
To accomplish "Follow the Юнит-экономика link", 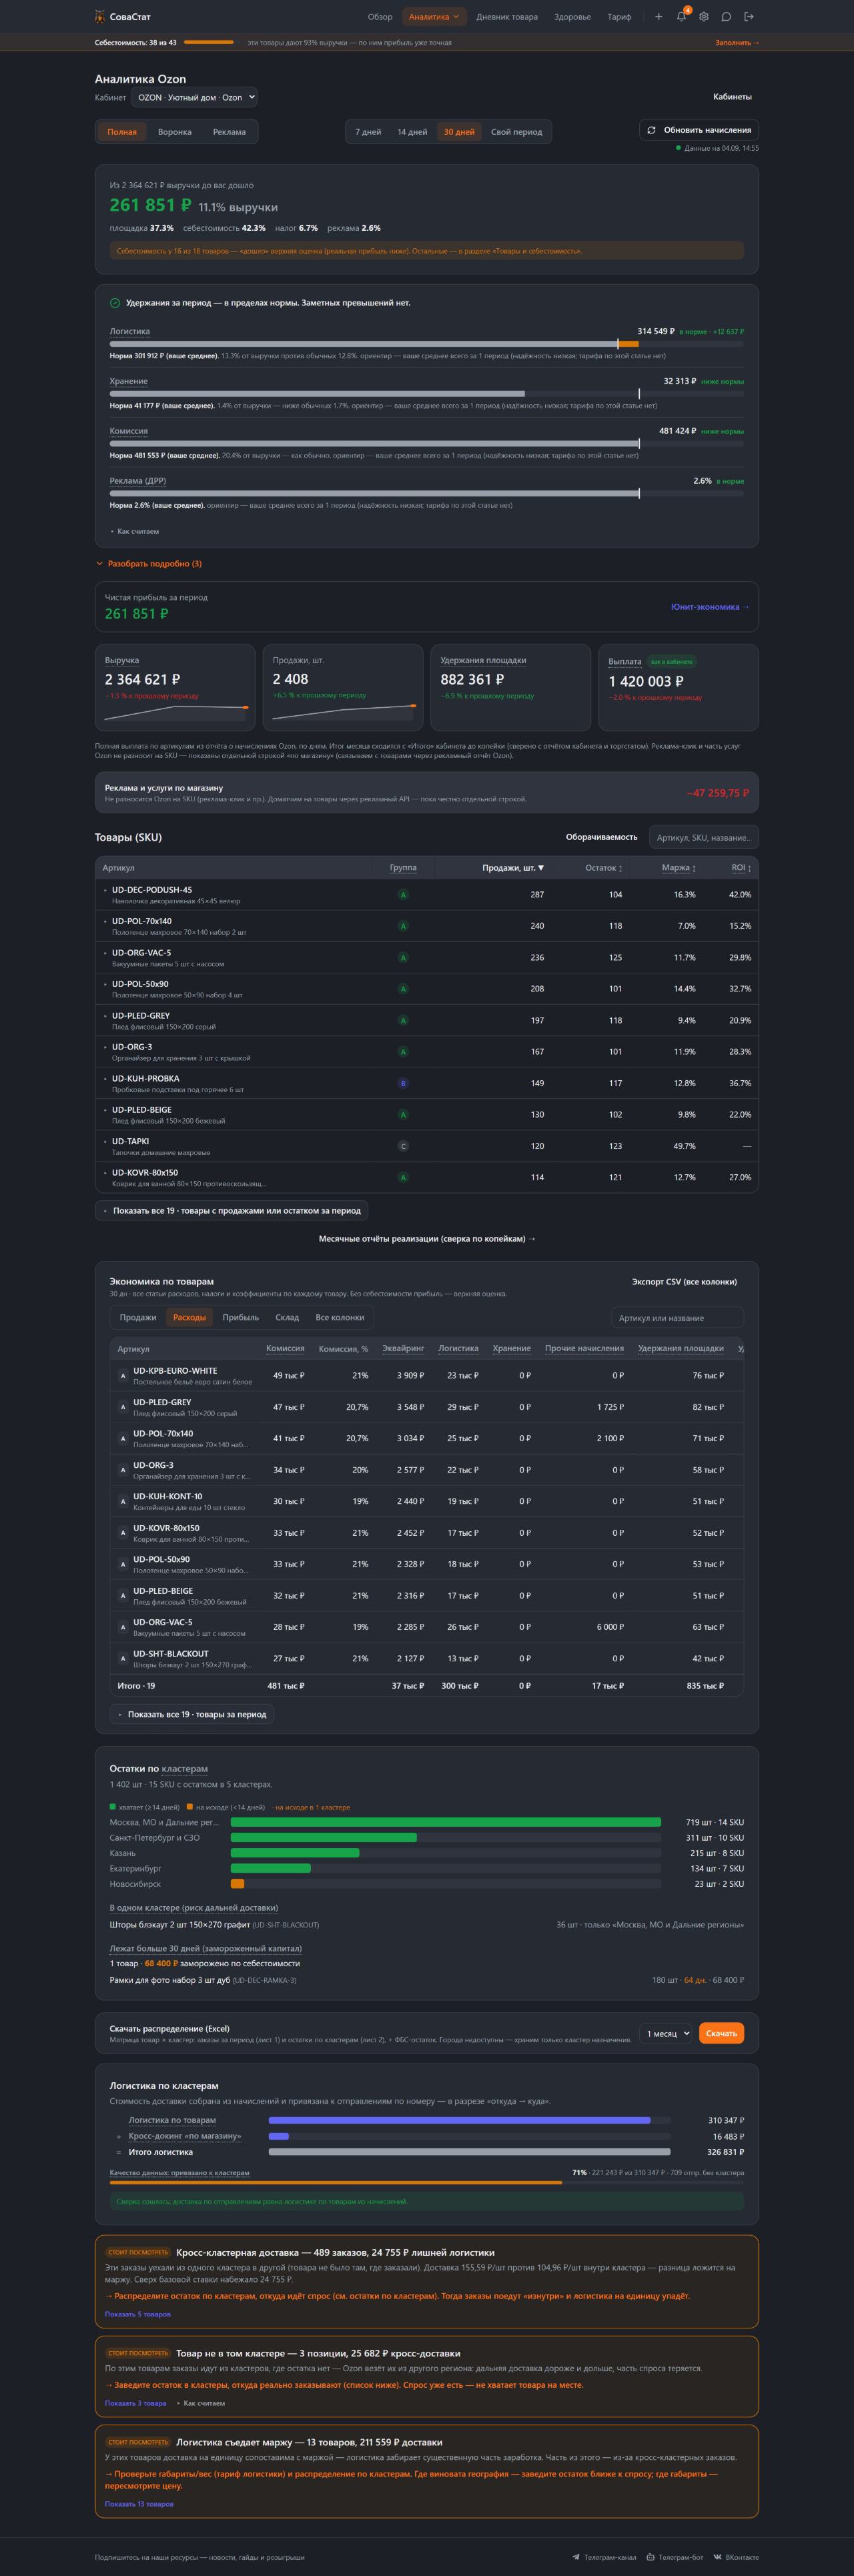I will tap(710, 607).
